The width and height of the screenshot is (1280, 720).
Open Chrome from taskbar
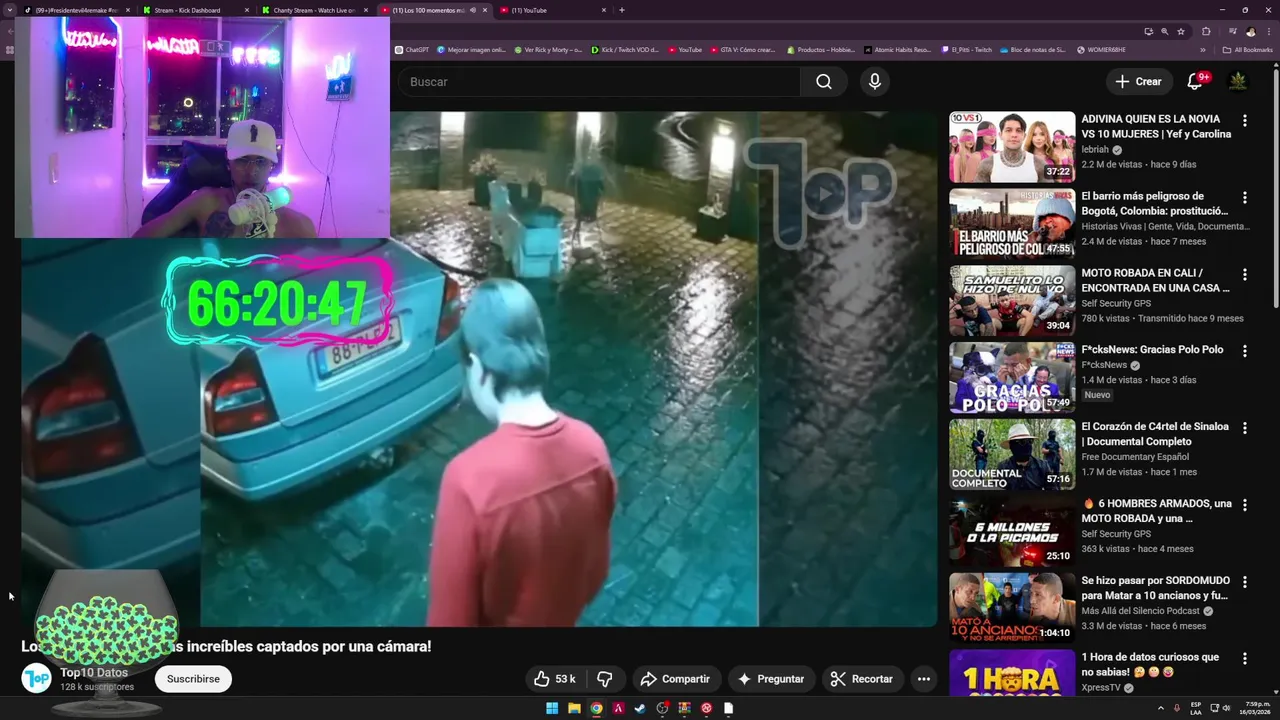tap(596, 708)
